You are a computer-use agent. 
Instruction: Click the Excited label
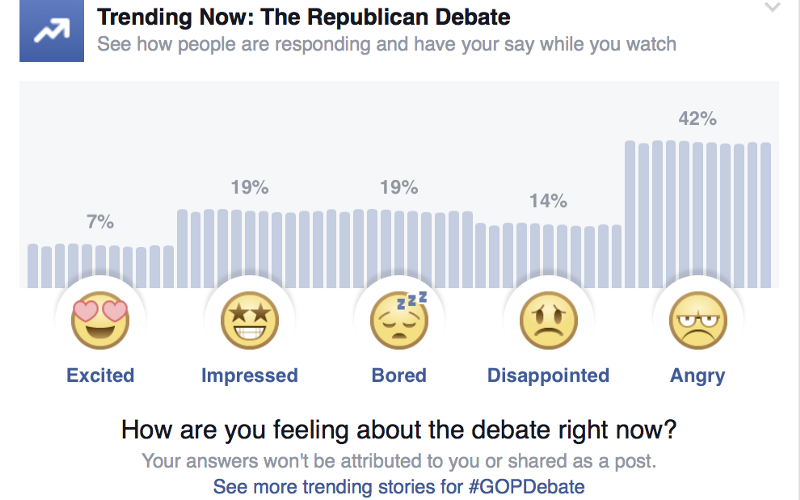coord(100,376)
